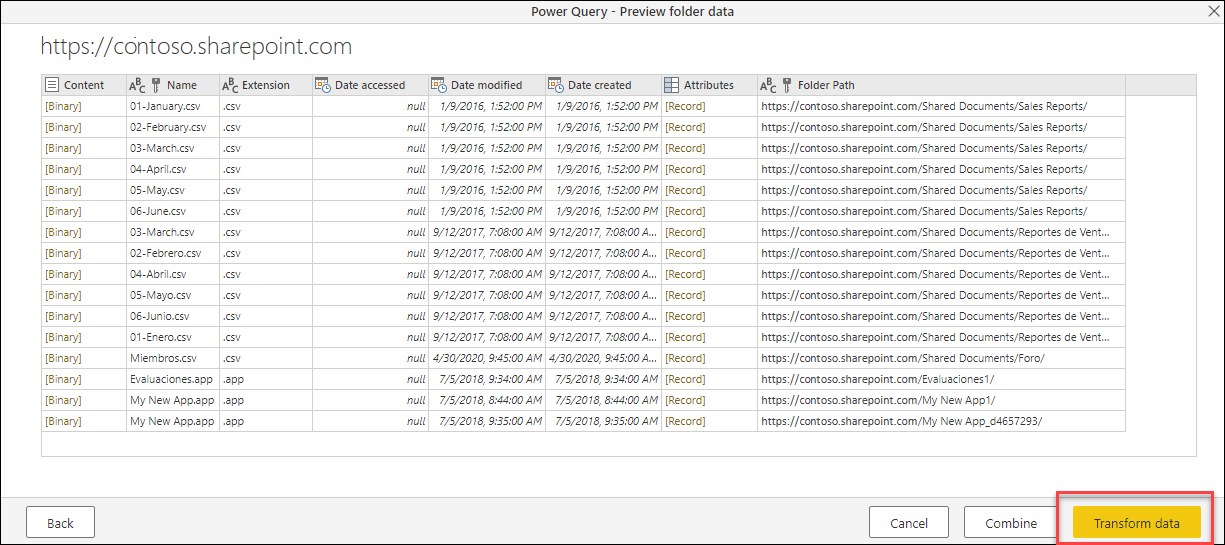Click the Date created datetime type icon
The width and height of the screenshot is (1225, 545).
pos(555,85)
